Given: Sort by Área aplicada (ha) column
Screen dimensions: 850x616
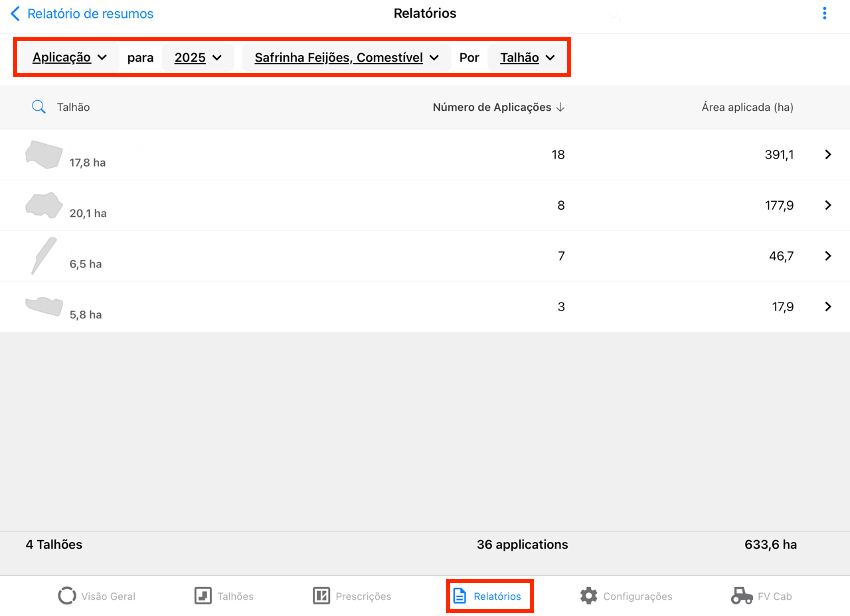Looking at the screenshot, I should tap(747, 107).
